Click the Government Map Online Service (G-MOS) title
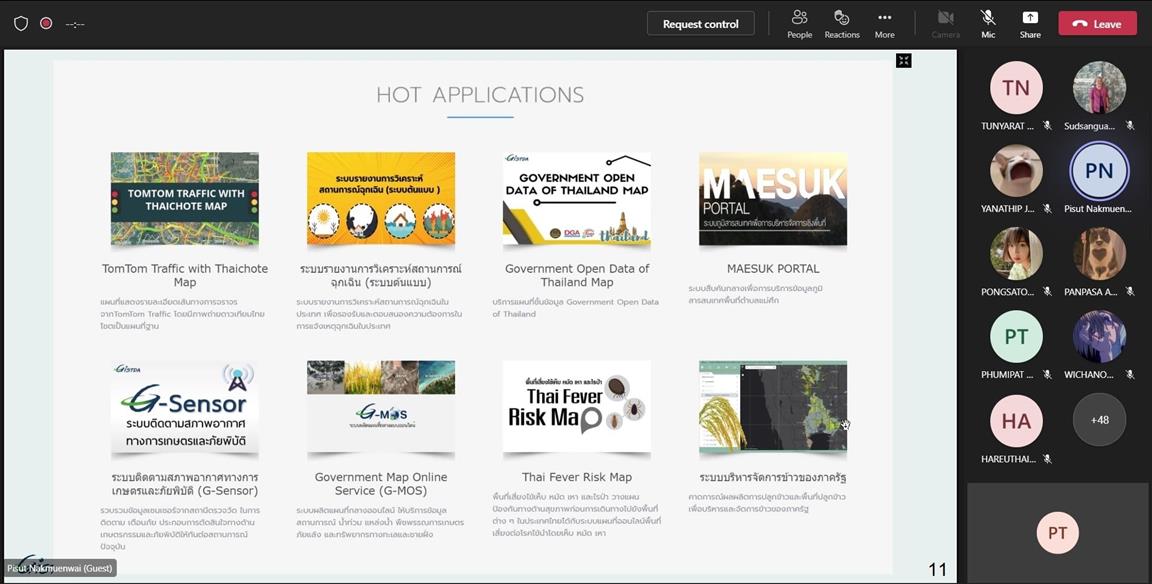This screenshot has height=584, width=1152. tap(381, 483)
